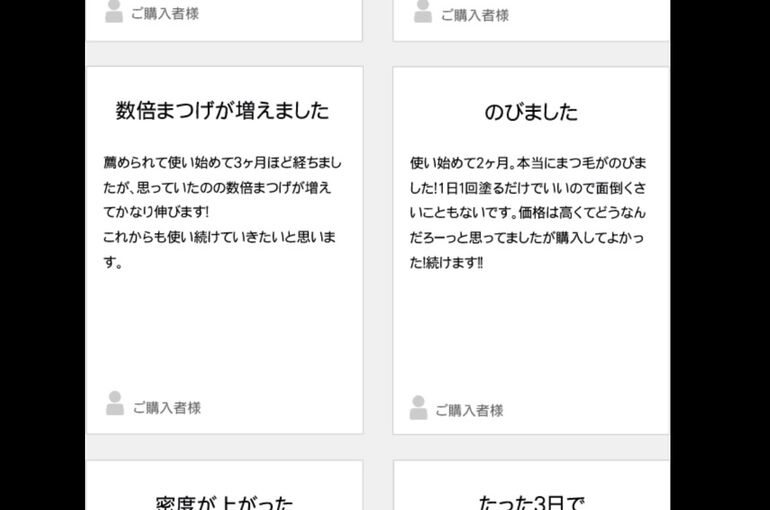Screen dimensions: 770x510
Task: Click avatar icon under のびました review
Action: click(x=418, y=407)
